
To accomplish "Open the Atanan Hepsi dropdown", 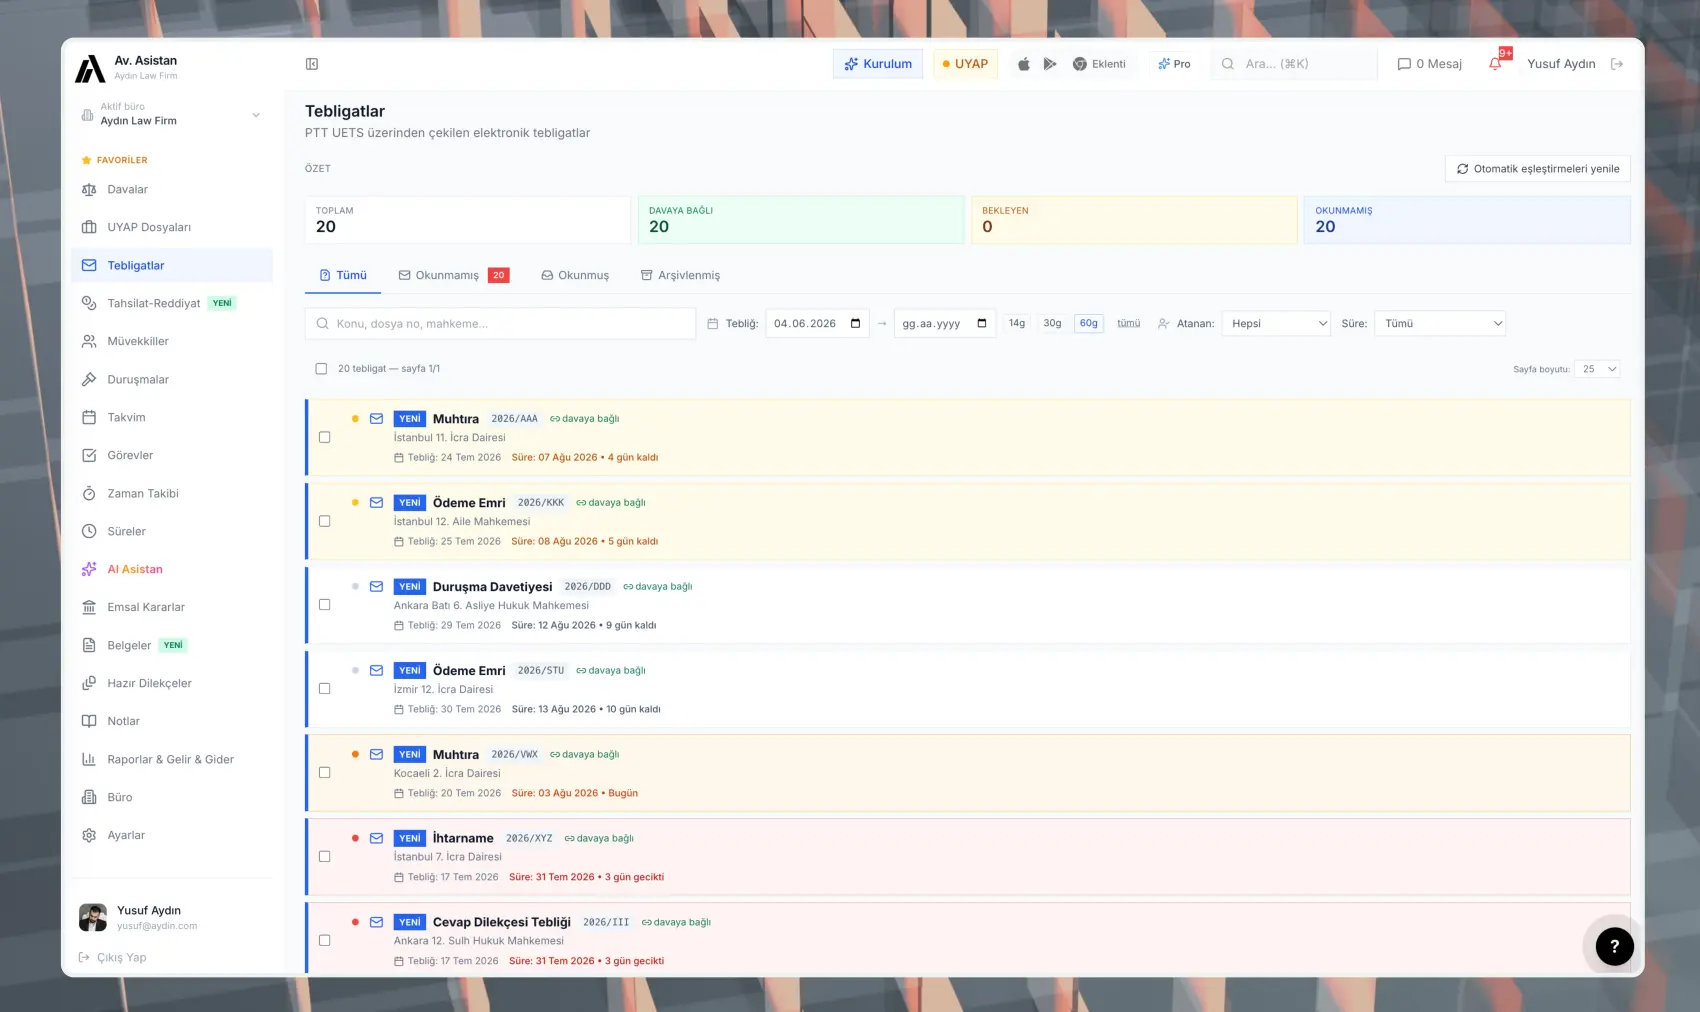I will [1276, 324].
